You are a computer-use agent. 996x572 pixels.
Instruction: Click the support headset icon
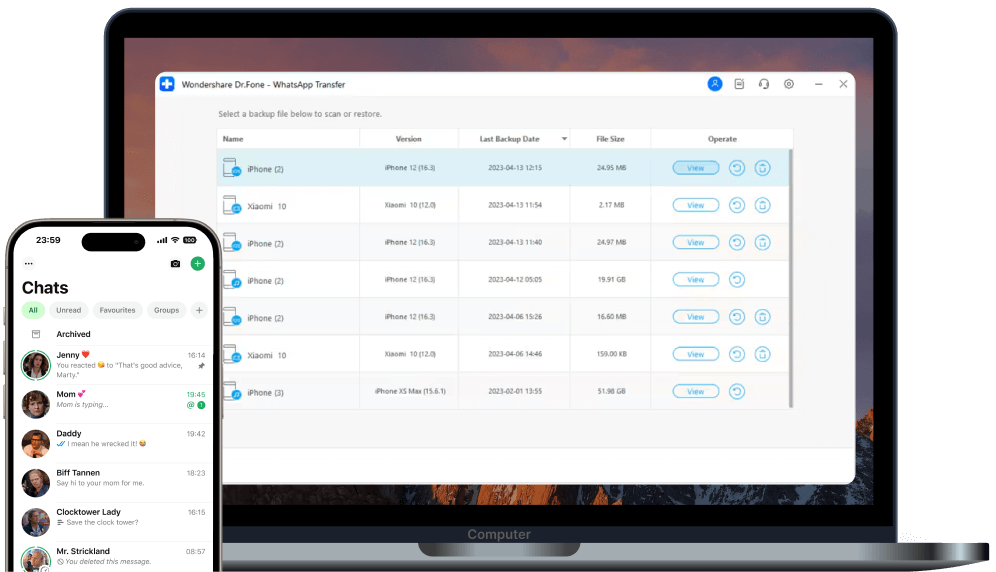coord(764,84)
